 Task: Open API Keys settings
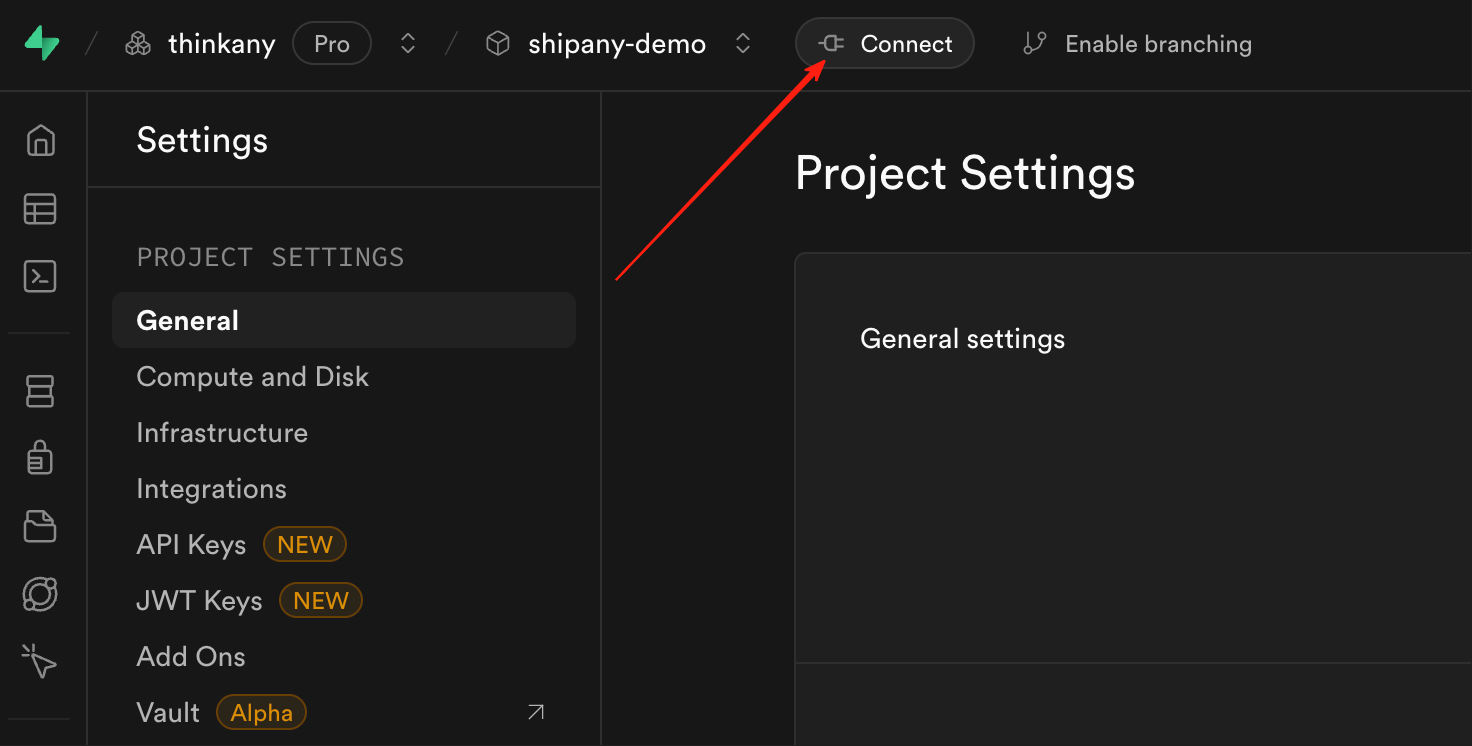pyautogui.click(x=191, y=545)
